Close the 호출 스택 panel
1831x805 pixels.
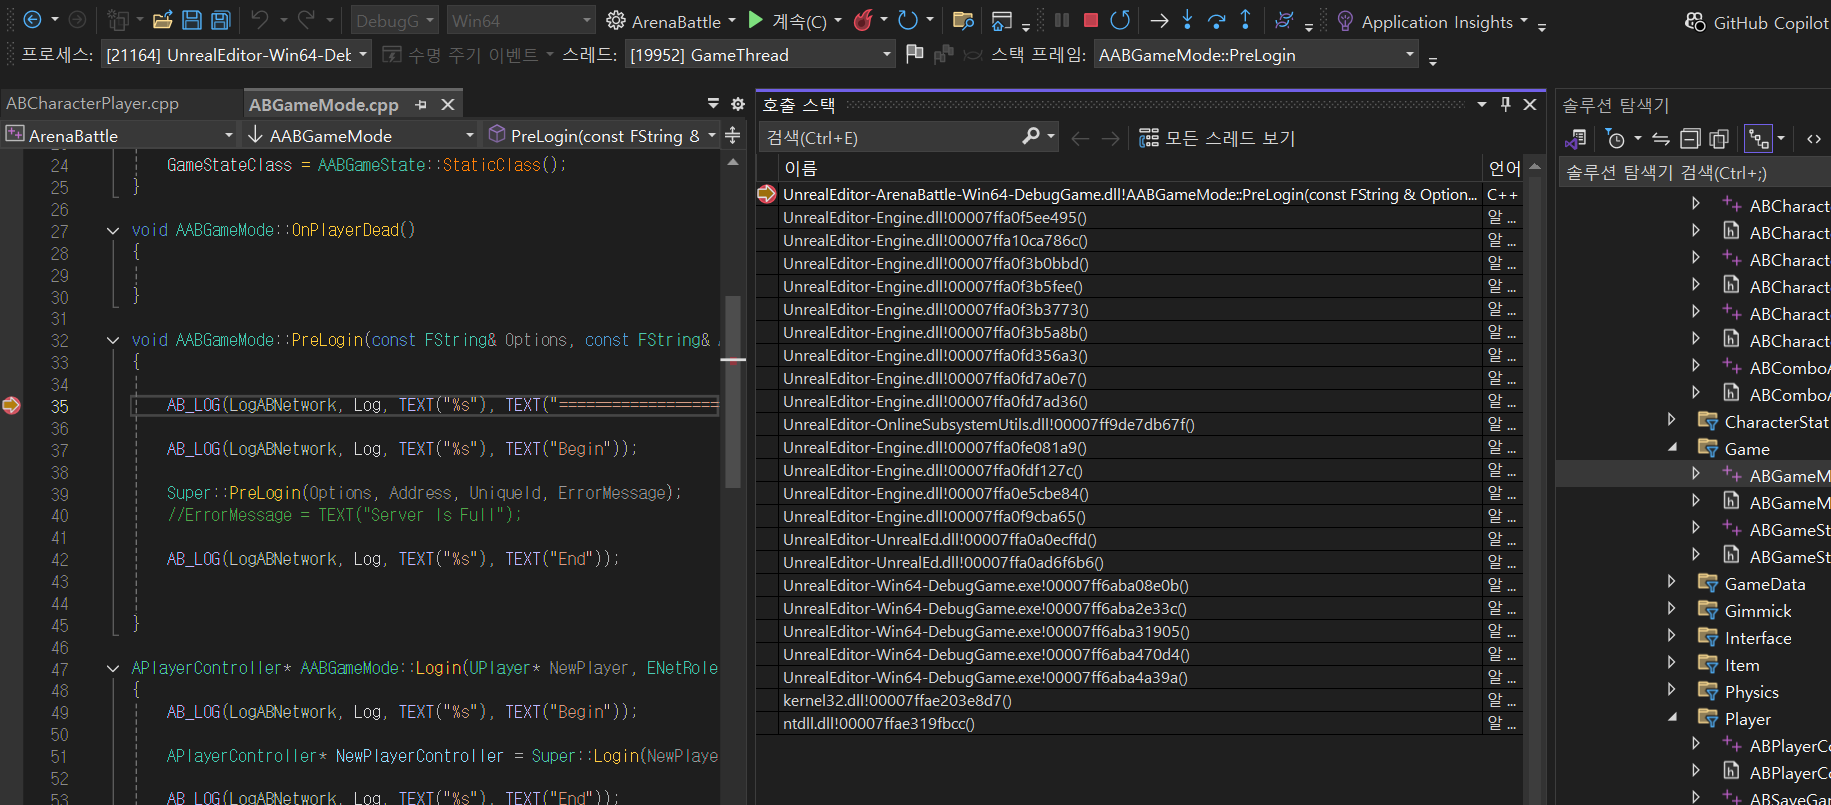coord(1530,104)
